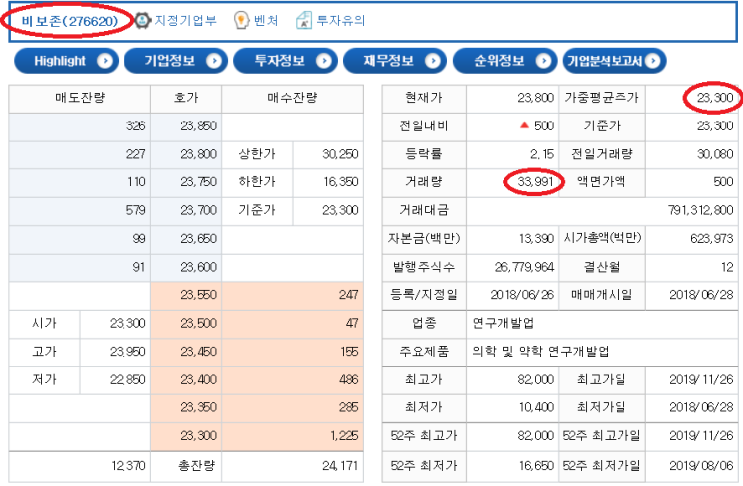Image resolution: width=743 pixels, height=486 pixels.
Task: Click the 비보존(276620) stock name link
Action: click(70, 21)
